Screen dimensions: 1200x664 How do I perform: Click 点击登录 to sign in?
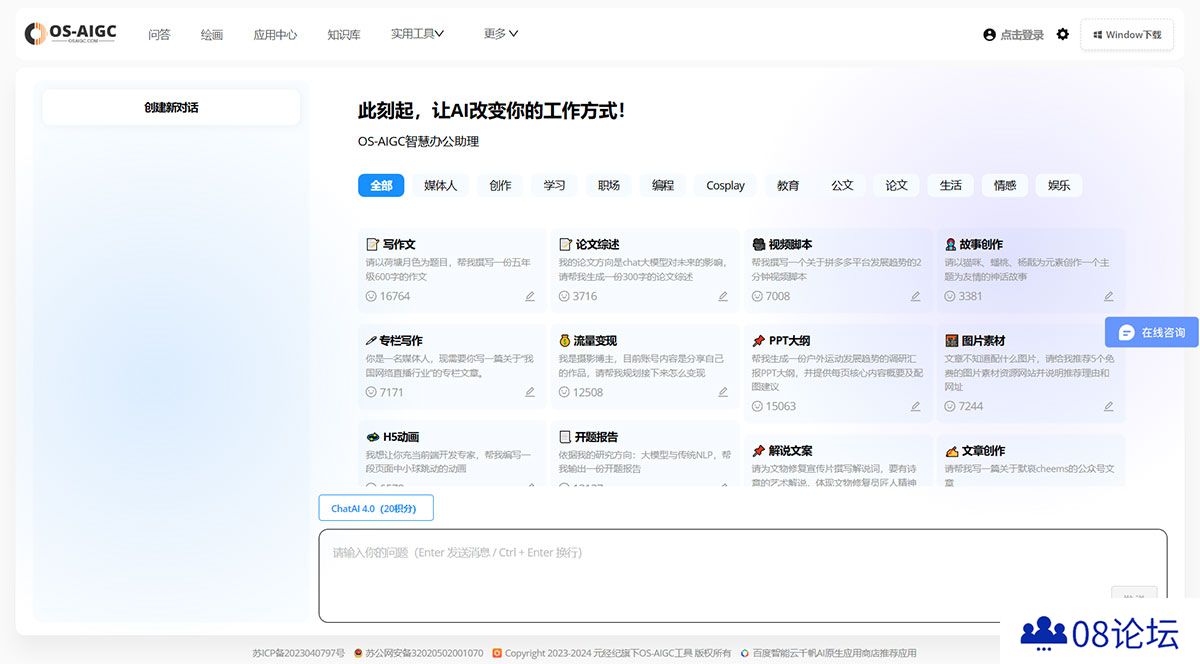click(1022, 35)
